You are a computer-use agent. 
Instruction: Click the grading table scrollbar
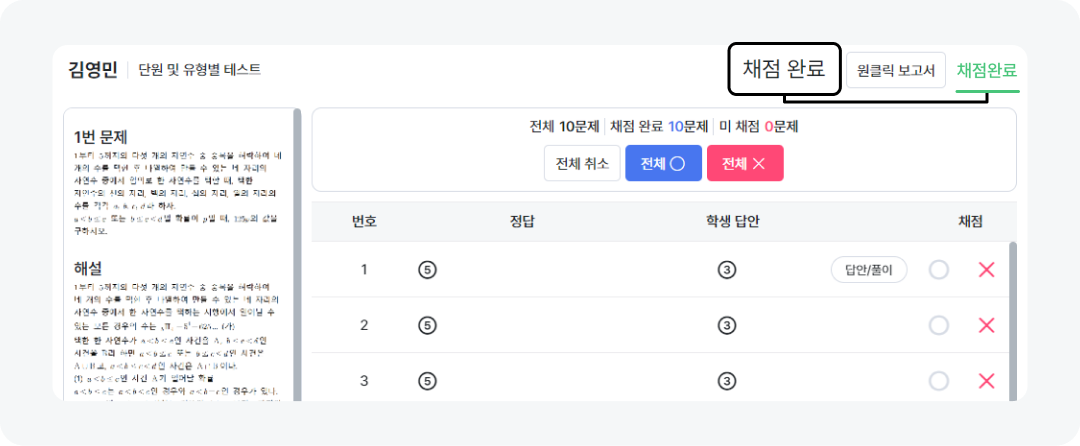[1012, 320]
